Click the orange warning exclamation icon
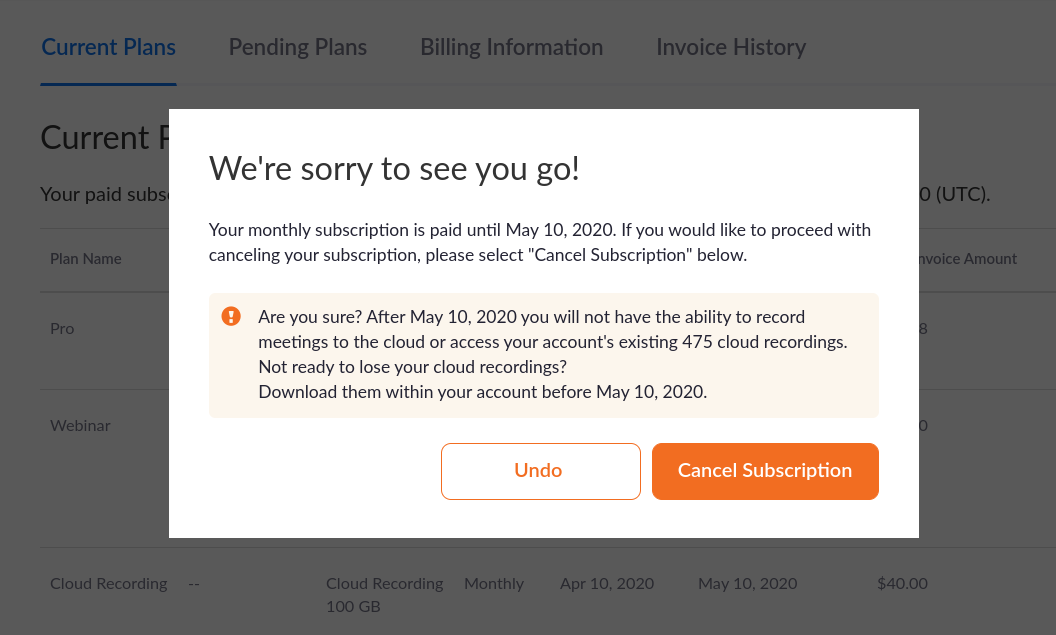 click(231, 317)
